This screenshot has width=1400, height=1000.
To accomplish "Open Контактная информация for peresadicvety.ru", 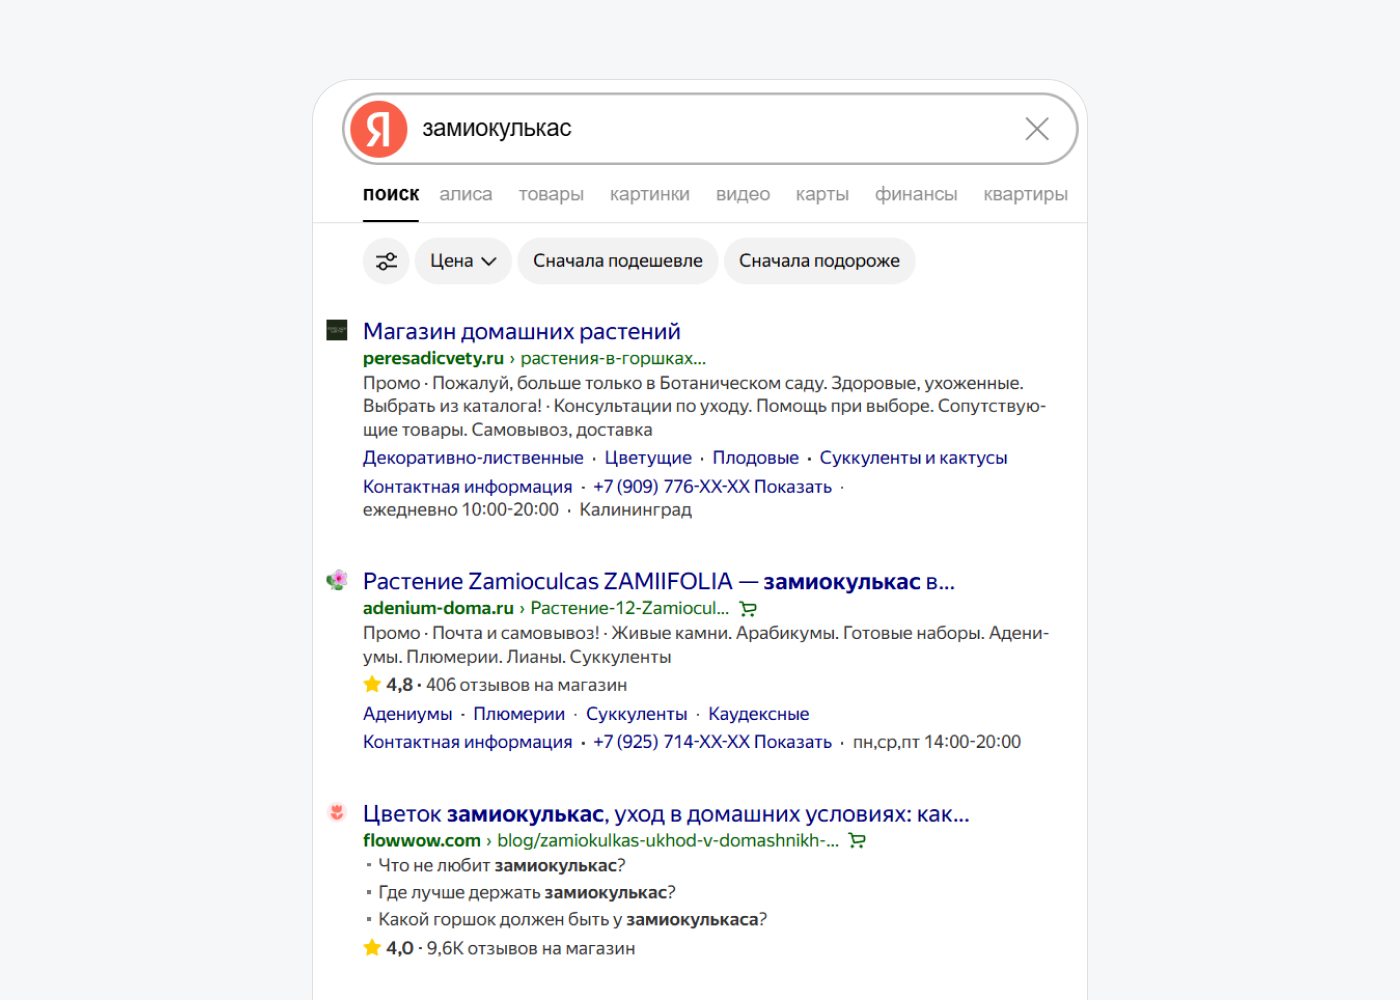I will [x=468, y=486].
